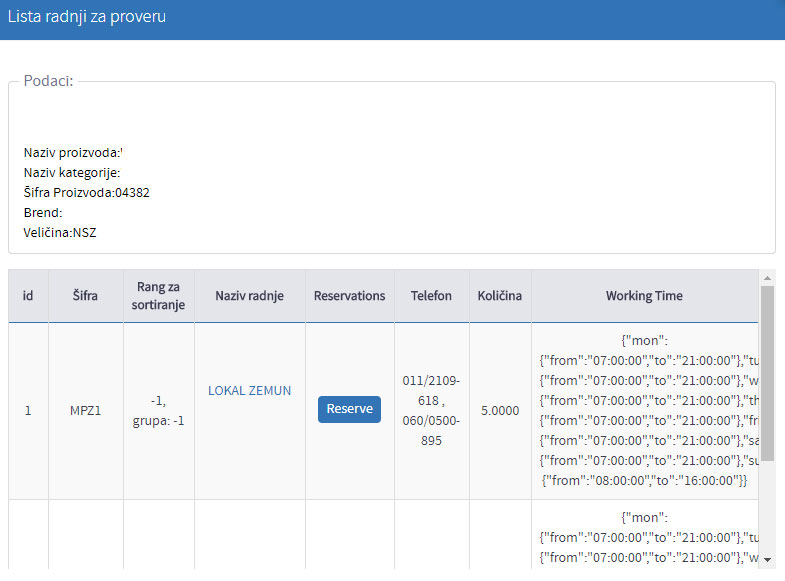Click the phone number 011/2109-618 cell
Viewport: 785px width, 581px height.
431,410
